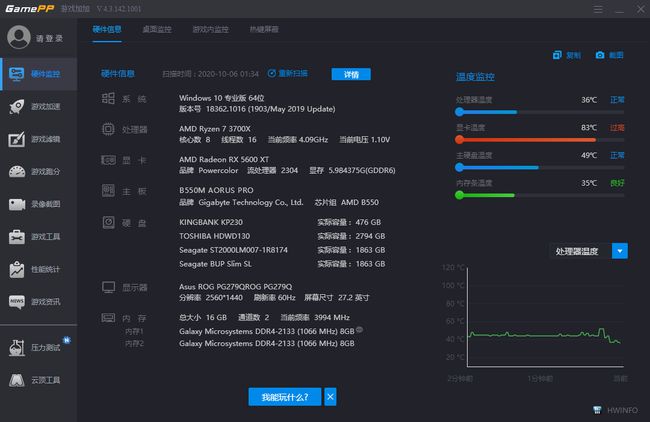This screenshot has height=422, width=650.
Task: Open 游戏滤镜 filter sidebar icon
Action: click(17, 139)
